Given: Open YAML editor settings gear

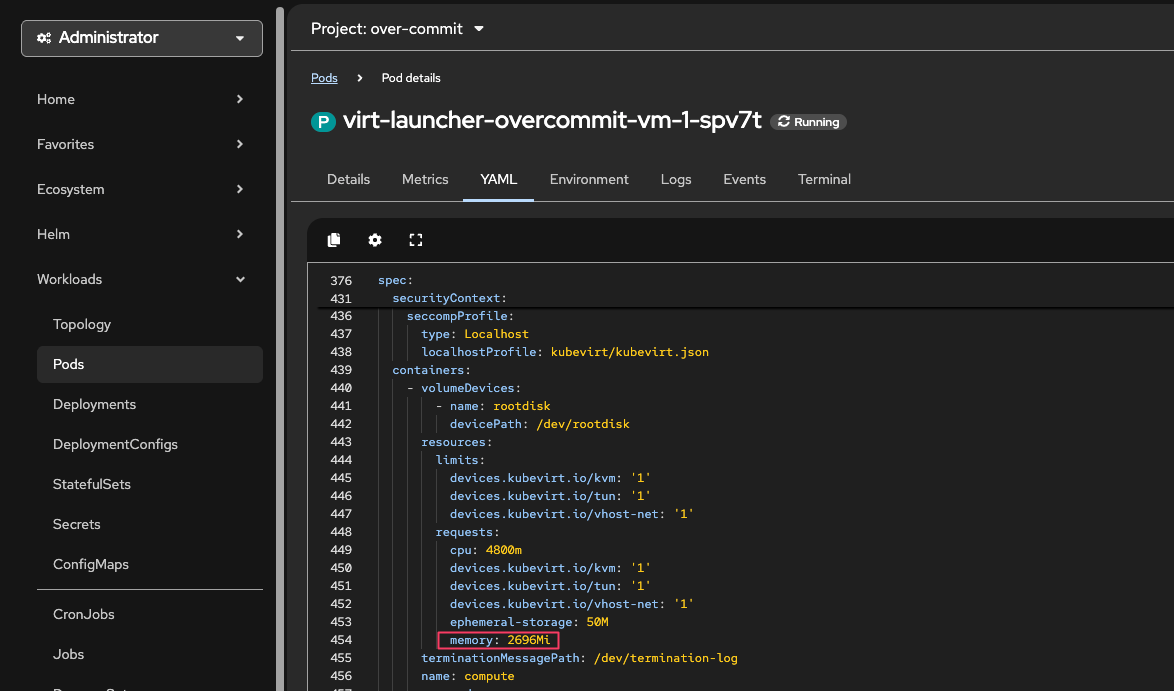Looking at the screenshot, I should (375, 240).
